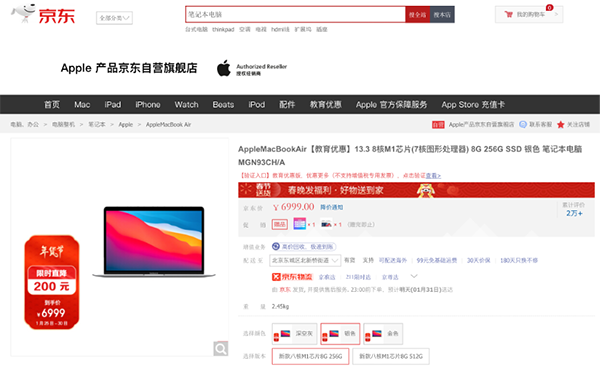Expand the 我的购物车 arrow
The width and height of the screenshot is (600, 366).
pos(556,15)
